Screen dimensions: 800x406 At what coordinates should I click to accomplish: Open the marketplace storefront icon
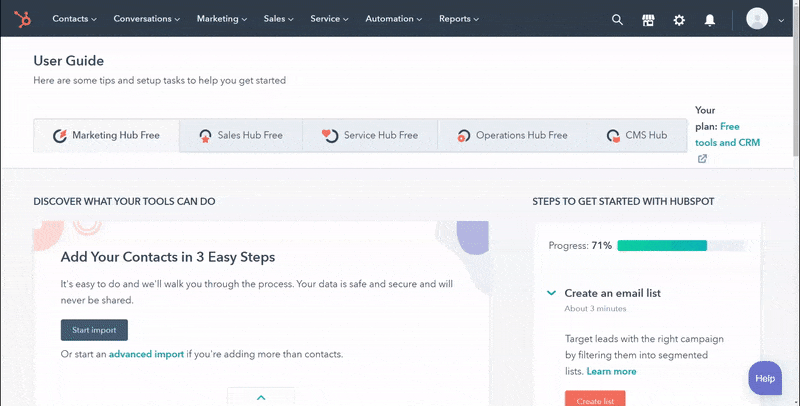(x=648, y=20)
